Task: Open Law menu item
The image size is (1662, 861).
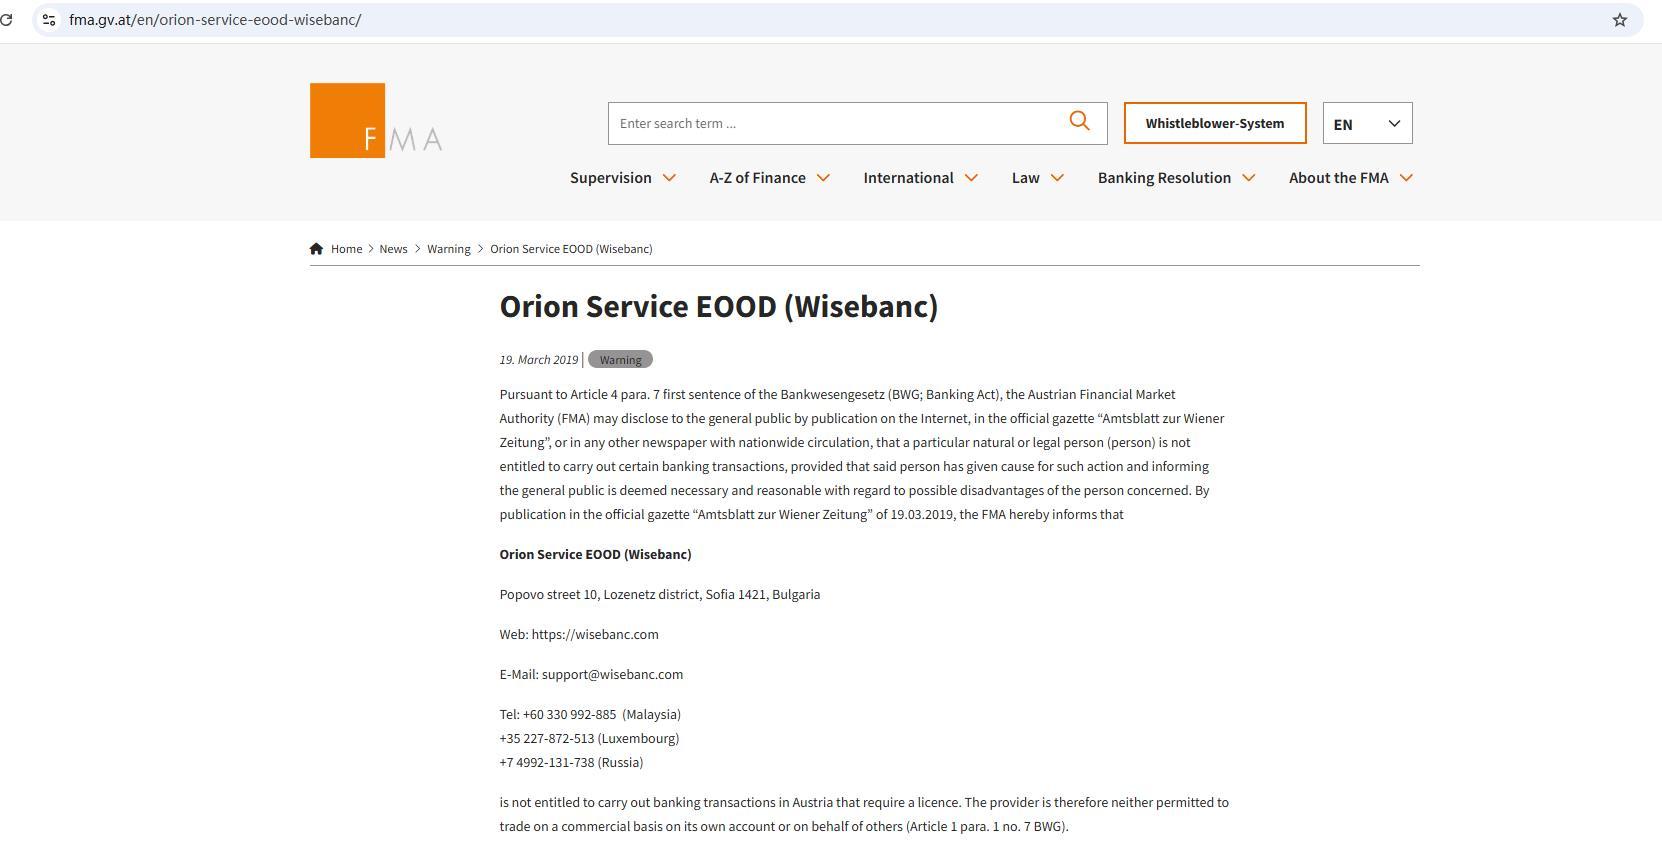Action: point(1026,178)
